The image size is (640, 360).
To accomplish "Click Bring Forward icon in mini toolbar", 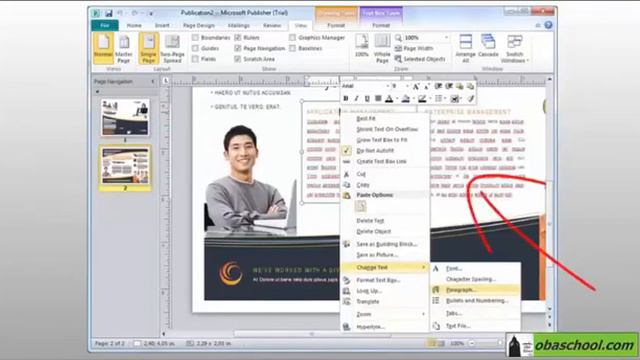I will pyautogui.click(x=460, y=86).
